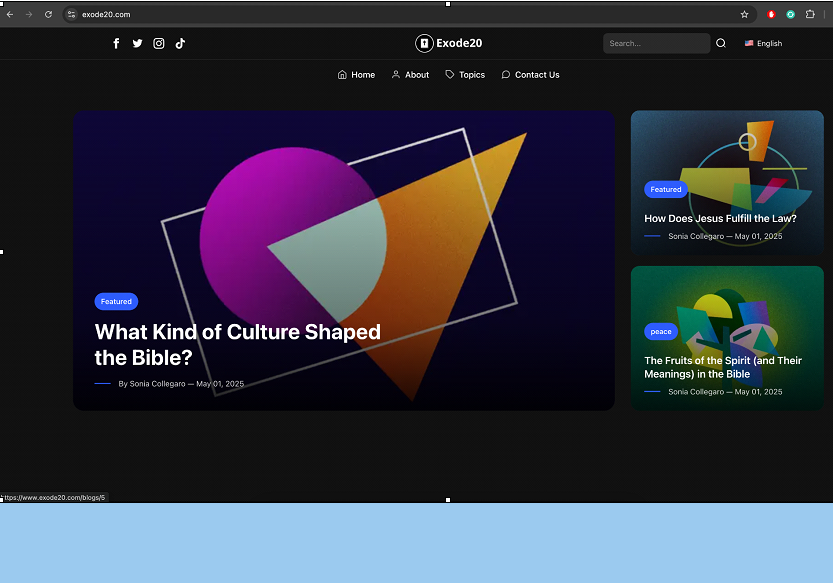Open the Instagram social icon
Image resolution: width=833 pixels, height=583 pixels.
[x=159, y=43]
